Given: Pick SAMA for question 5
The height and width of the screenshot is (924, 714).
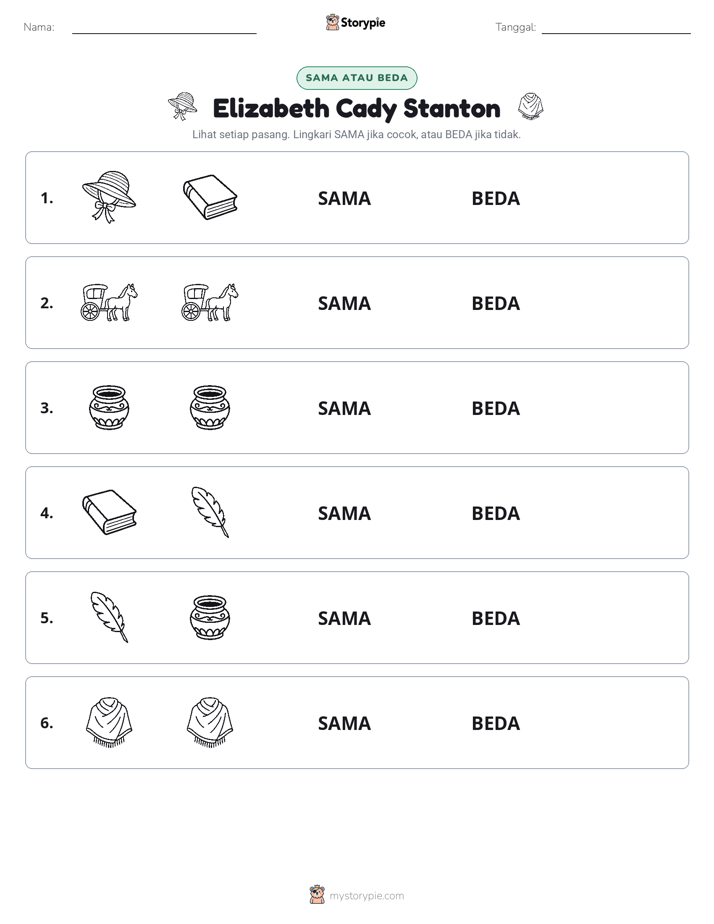Looking at the screenshot, I should tap(344, 618).
